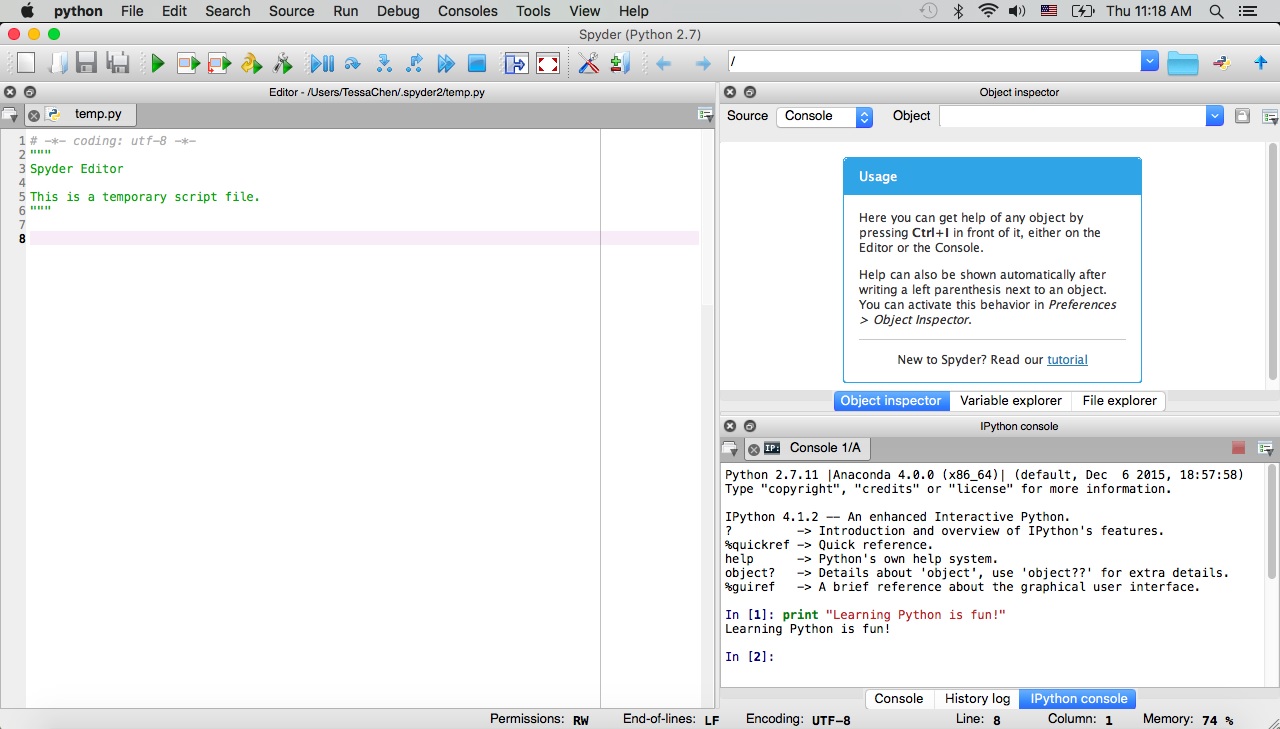The image size is (1280, 729).
Task: Click the Object inspector vertical scrollbar
Action: 1272,260
